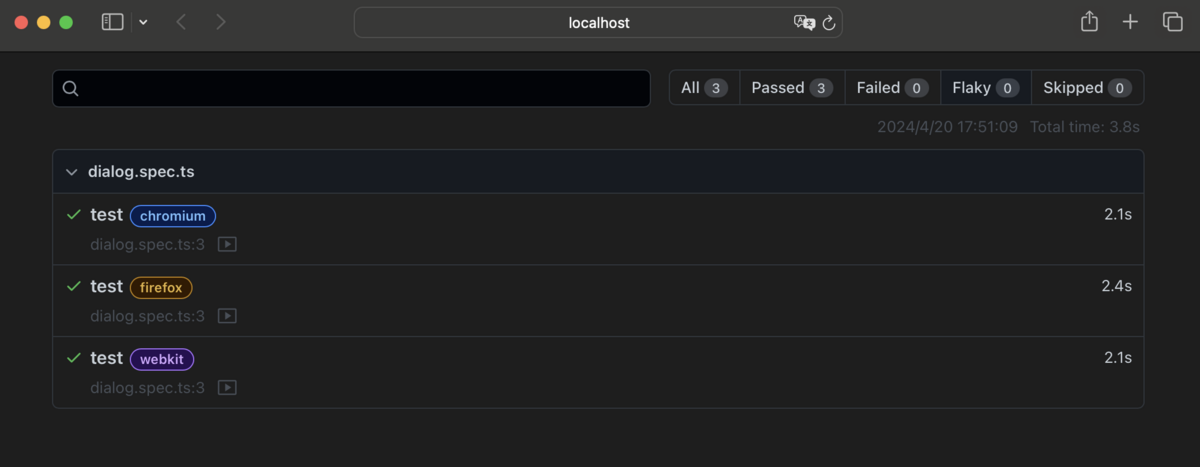Open video for firefox test
Image resolution: width=1200 pixels, height=467 pixels.
click(228, 316)
